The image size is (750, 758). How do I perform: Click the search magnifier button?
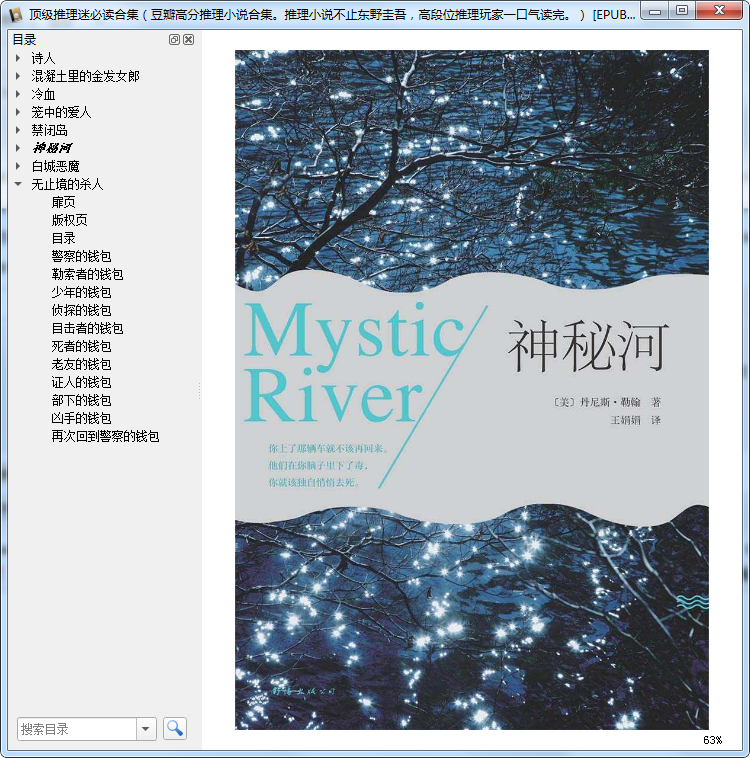point(175,729)
